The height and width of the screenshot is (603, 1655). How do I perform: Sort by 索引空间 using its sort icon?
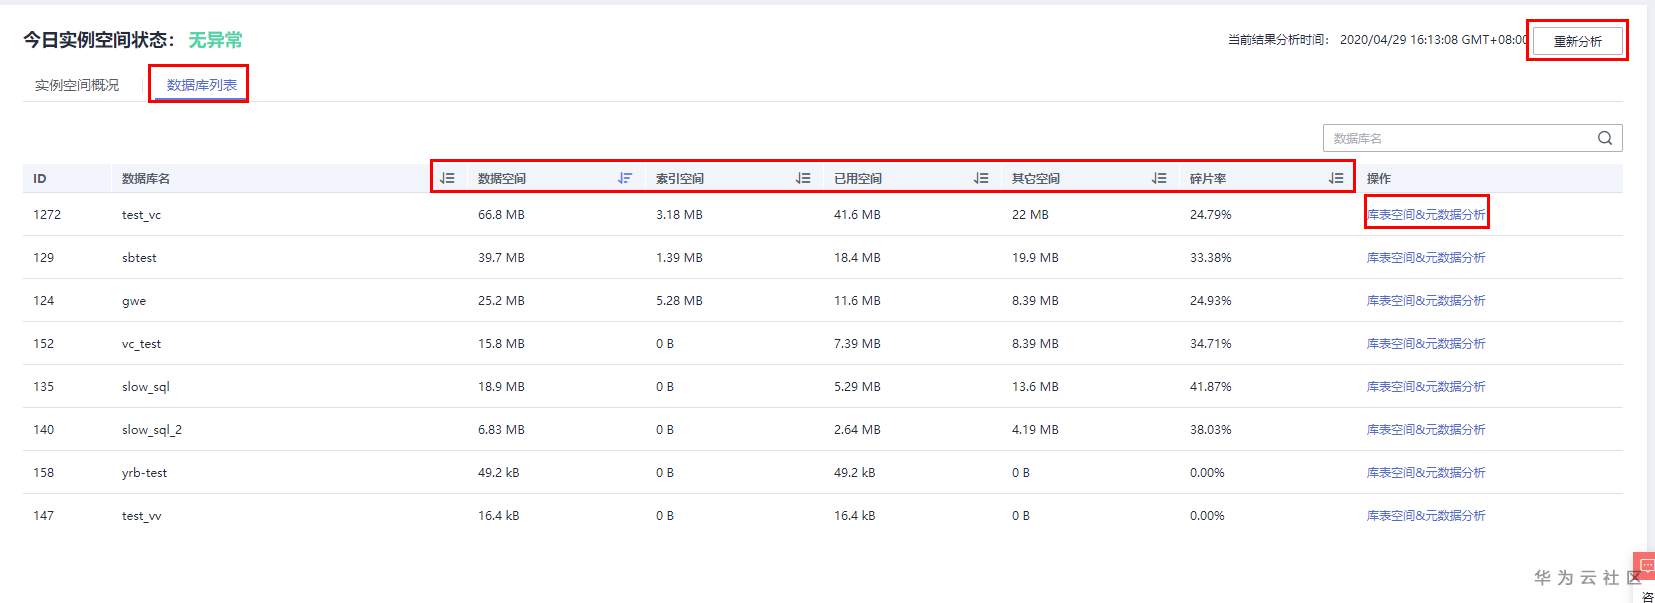tap(803, 178)
